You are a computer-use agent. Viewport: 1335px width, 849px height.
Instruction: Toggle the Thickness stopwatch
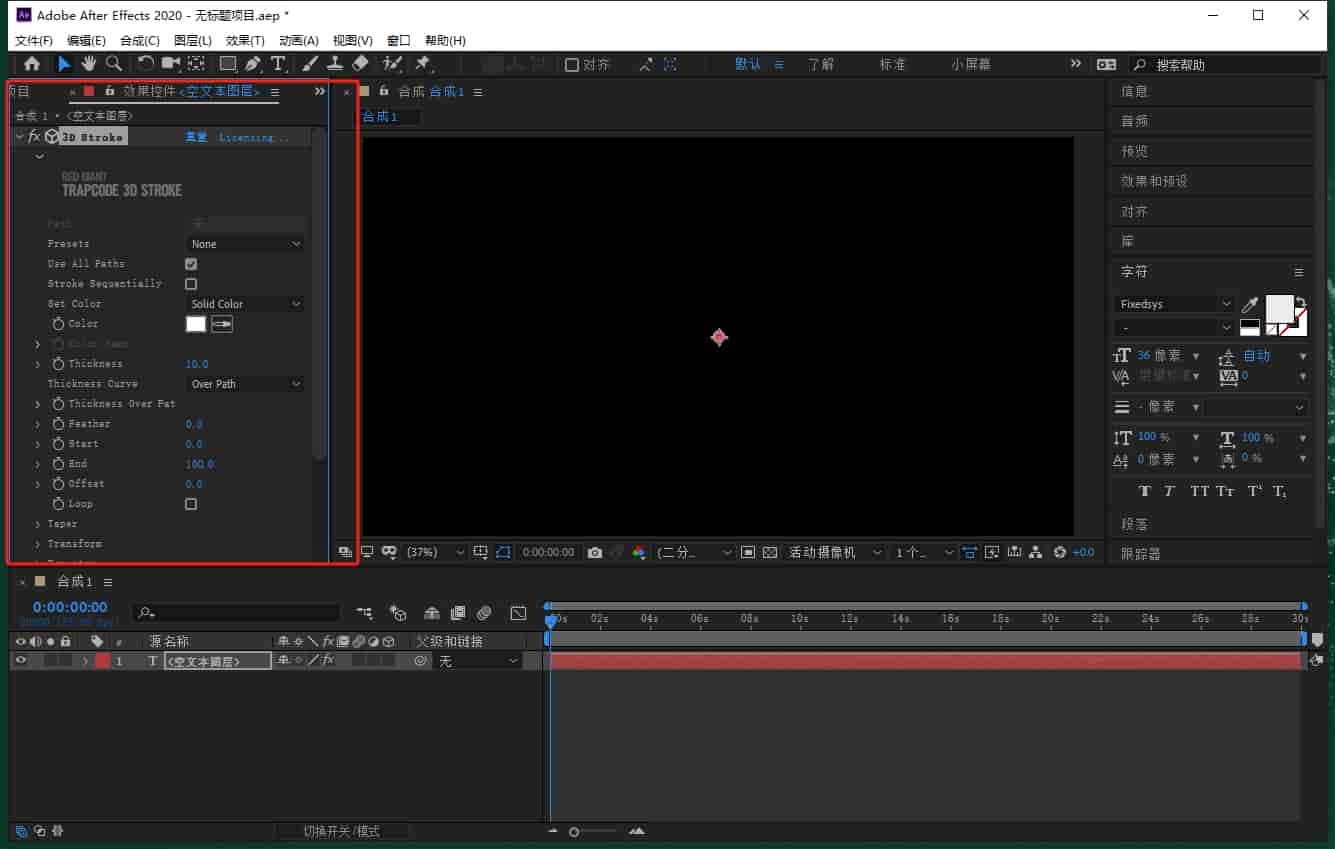(x=58, y=364)
